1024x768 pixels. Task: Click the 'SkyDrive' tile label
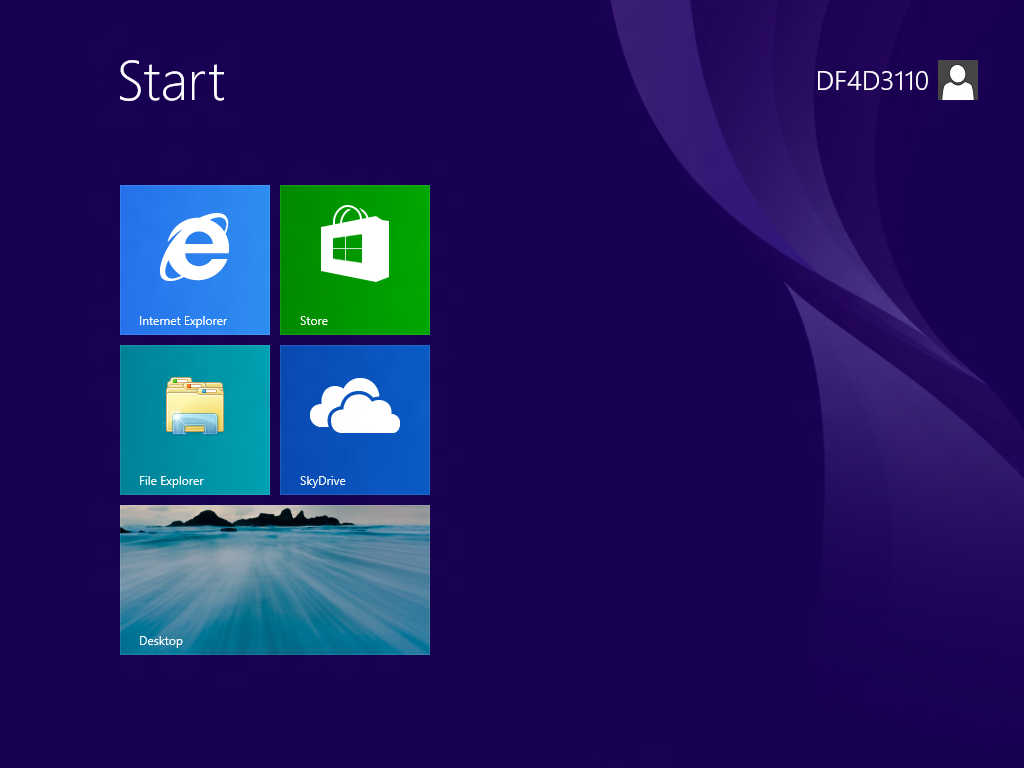coord(323,481)
